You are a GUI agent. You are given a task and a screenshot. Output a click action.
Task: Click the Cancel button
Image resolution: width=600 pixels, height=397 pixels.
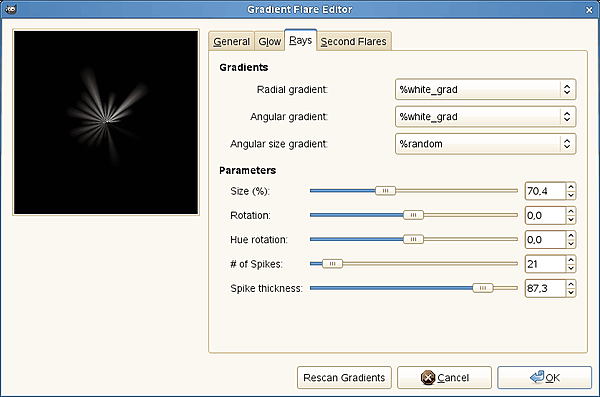tap(444, 377)
